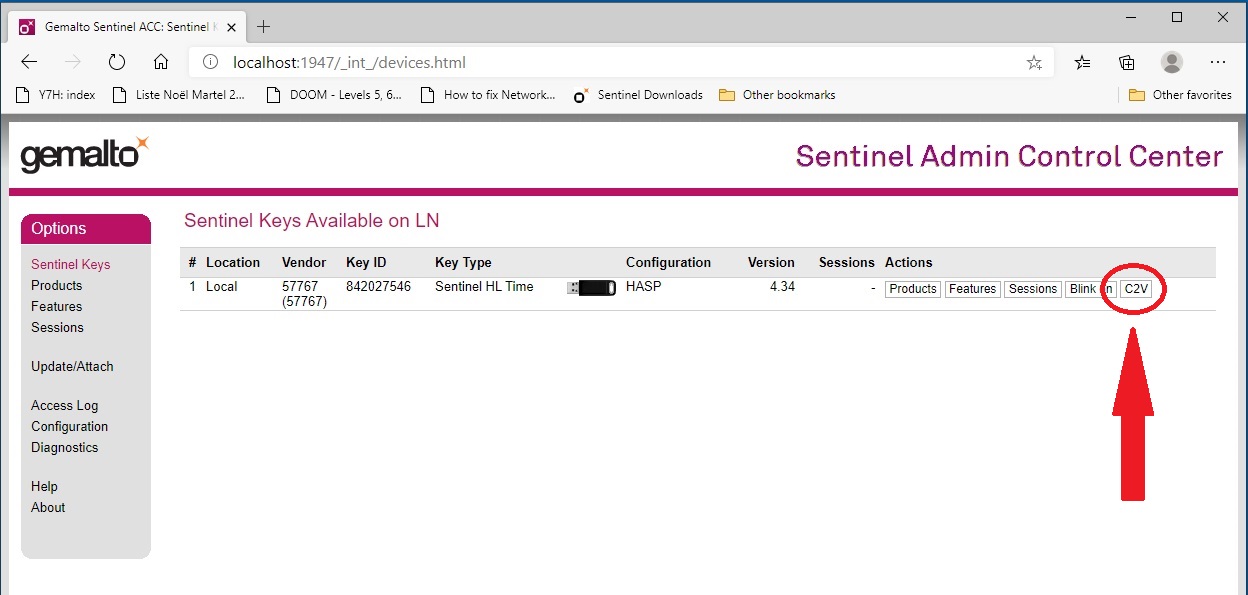
Task: Add this page to favorites with star
Action: pyautogui.click(x=1034, y=62)
